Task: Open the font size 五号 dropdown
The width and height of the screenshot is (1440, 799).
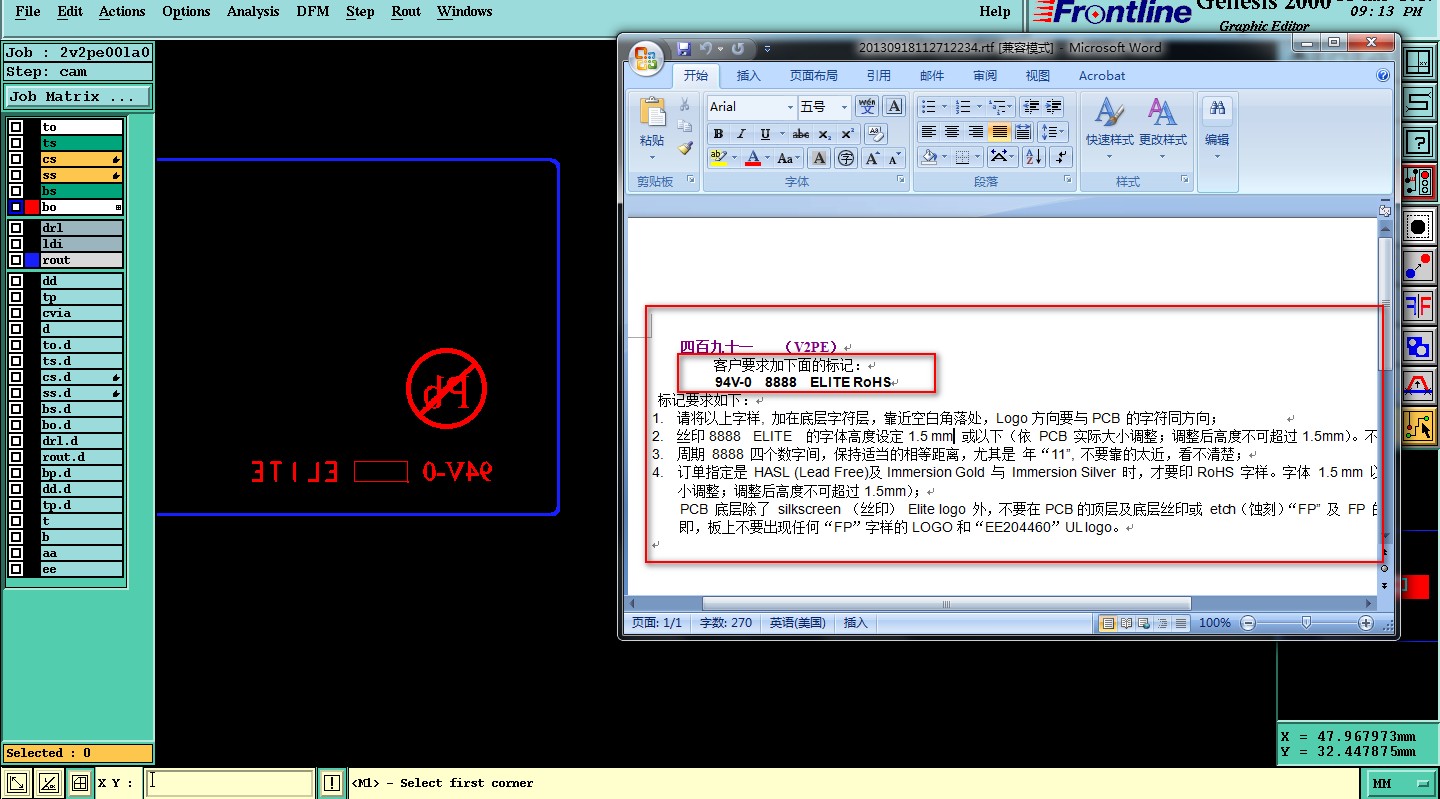Action: [844, 107]
